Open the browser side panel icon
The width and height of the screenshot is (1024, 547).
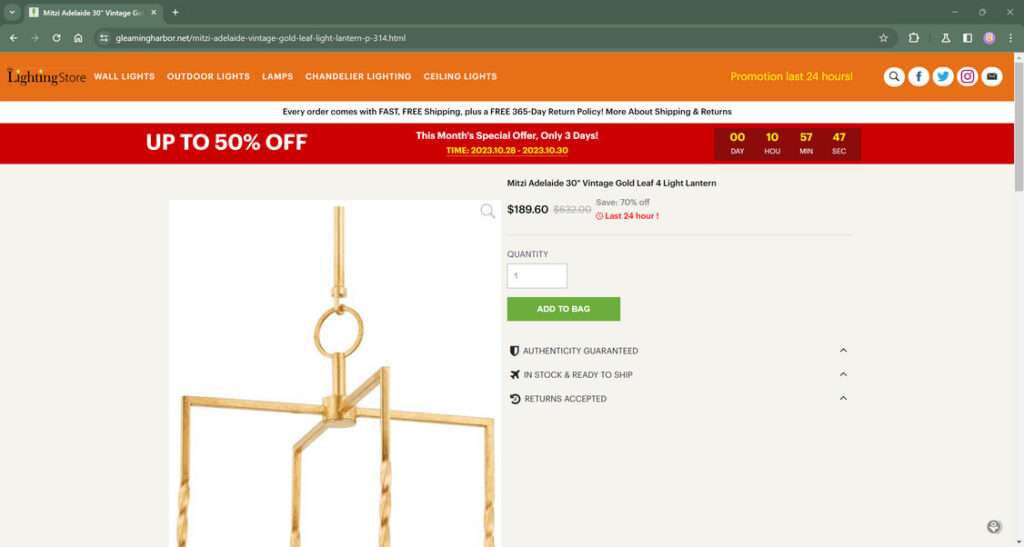(967, 38)
